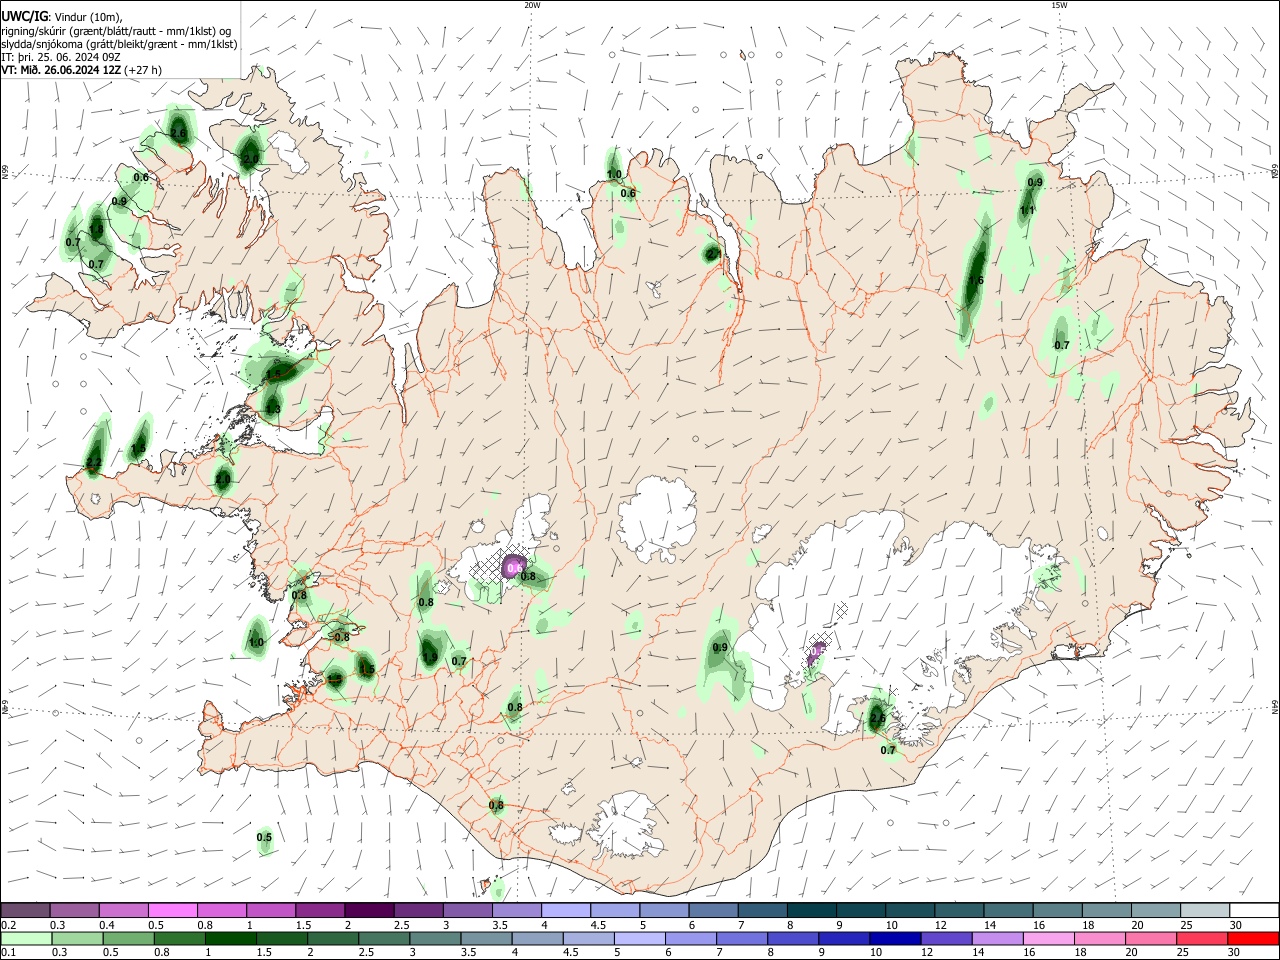Image resolution: width=1280 pixels, height=960 pixels.
Task: Click the top legend swatch between 0.2 and 0.3
Action: click(25, 910)
